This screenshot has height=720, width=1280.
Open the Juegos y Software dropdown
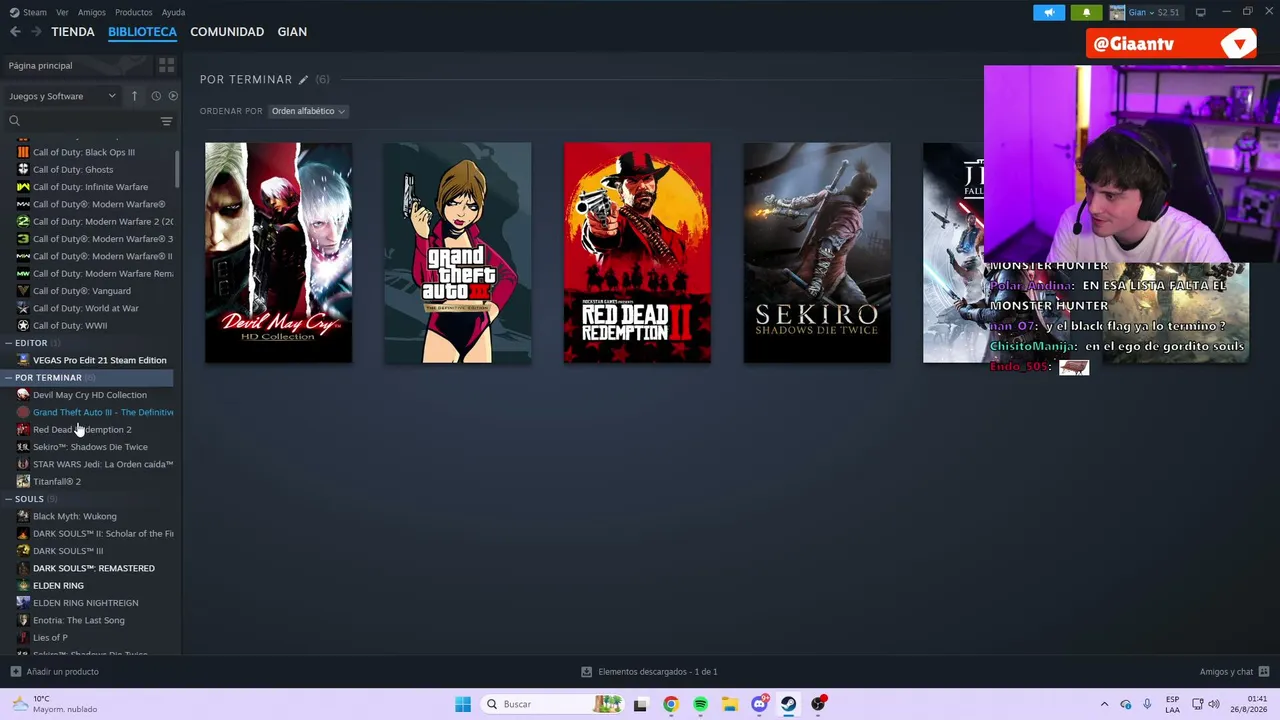62,96
